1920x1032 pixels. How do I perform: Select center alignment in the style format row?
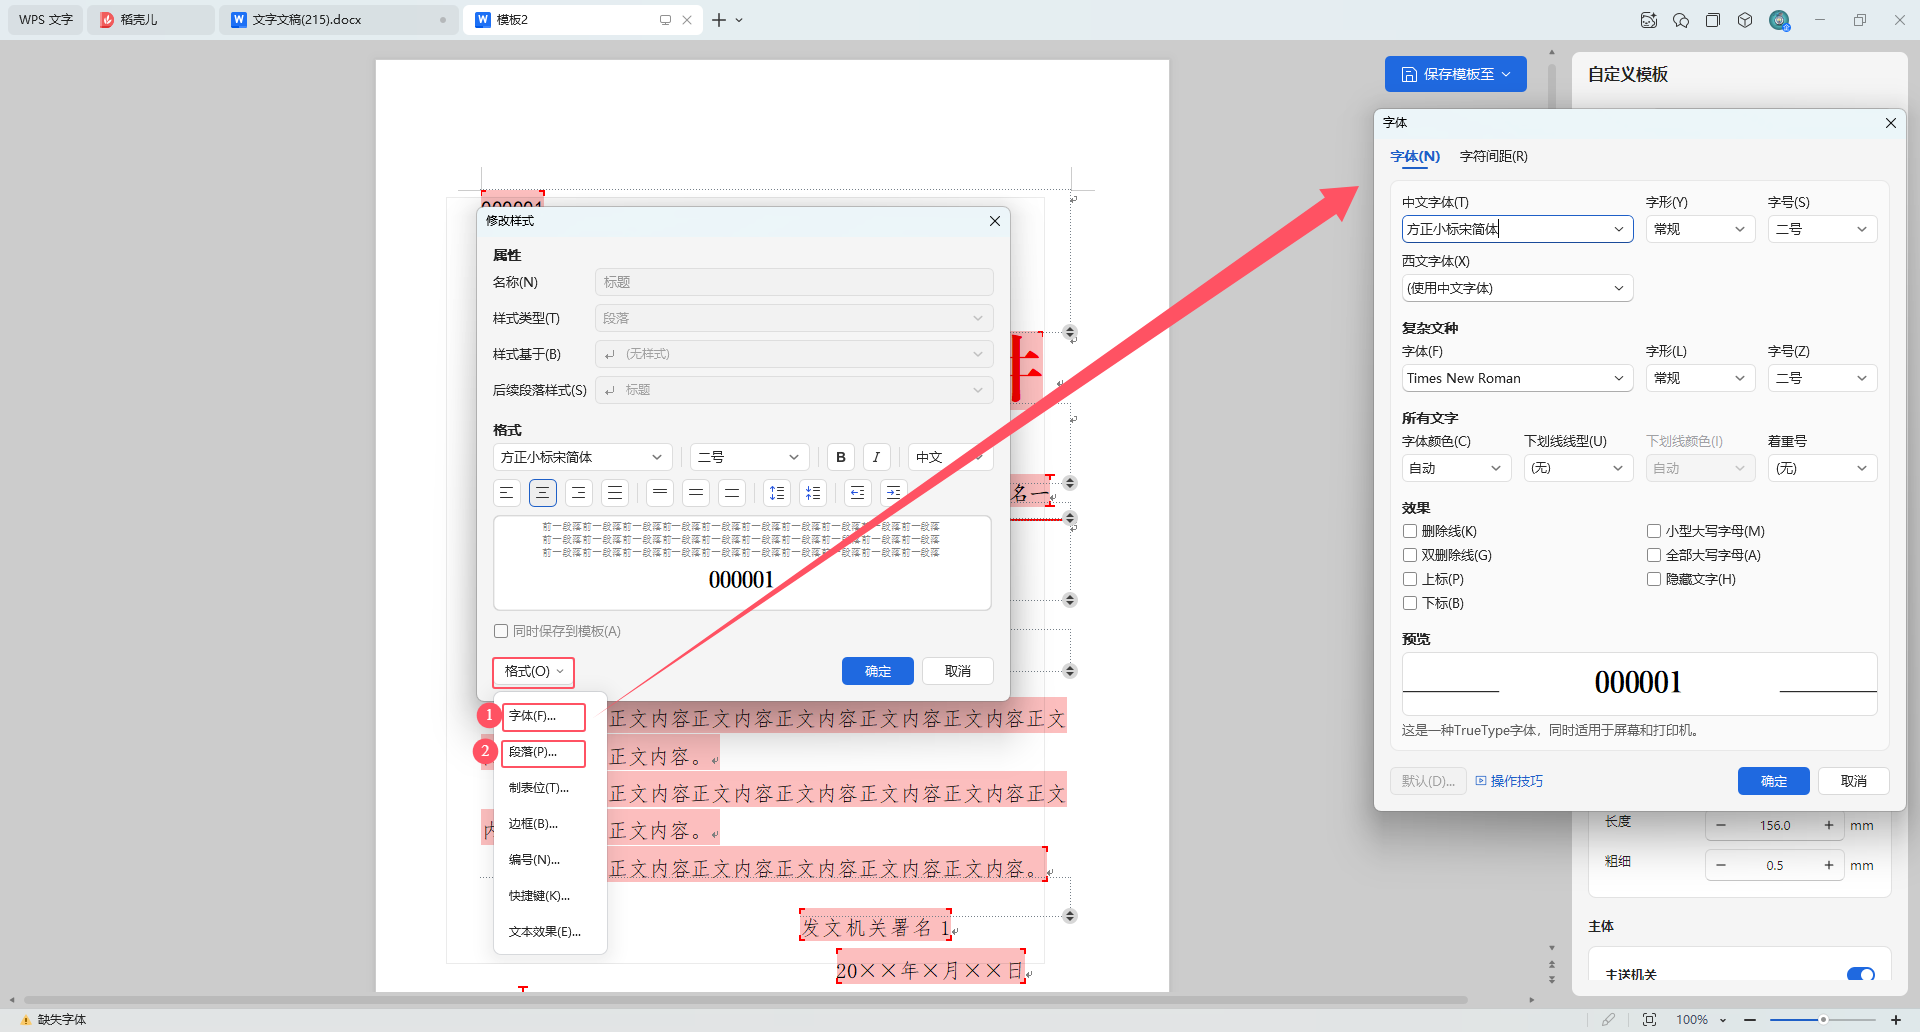[x=542, y=493]
